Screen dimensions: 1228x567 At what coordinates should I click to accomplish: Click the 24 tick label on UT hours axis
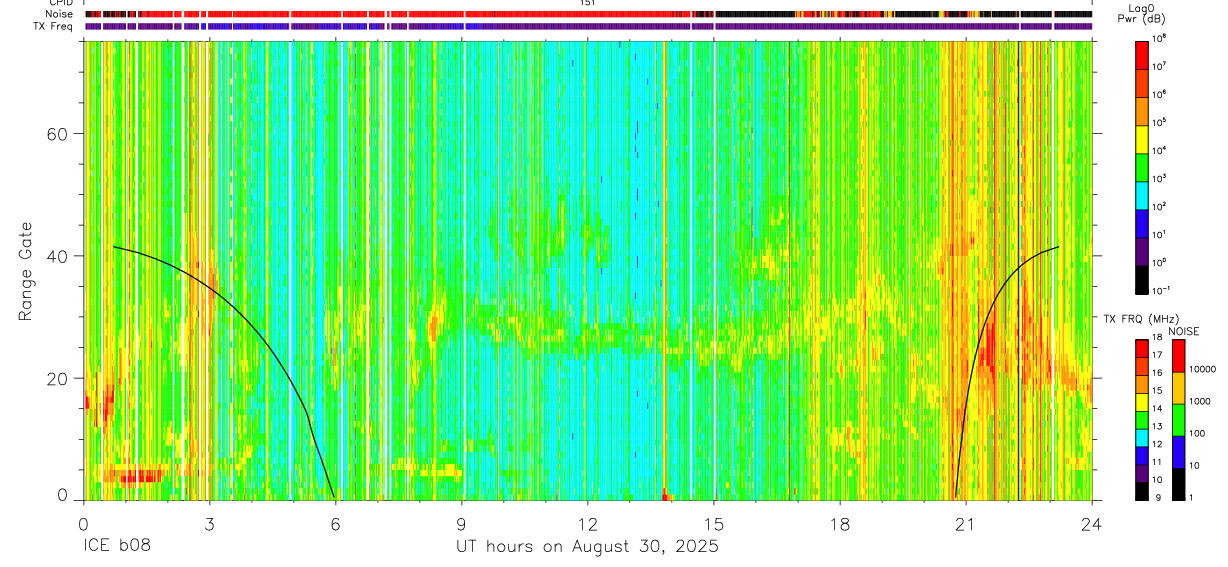[x=1092, y=524]
